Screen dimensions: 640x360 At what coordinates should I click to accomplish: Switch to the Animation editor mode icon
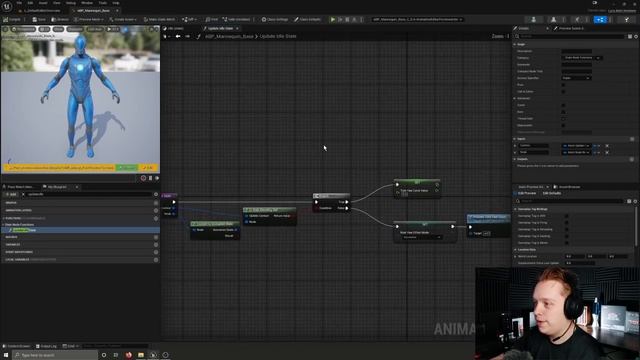pyautogui.click(x=577, y=19)
